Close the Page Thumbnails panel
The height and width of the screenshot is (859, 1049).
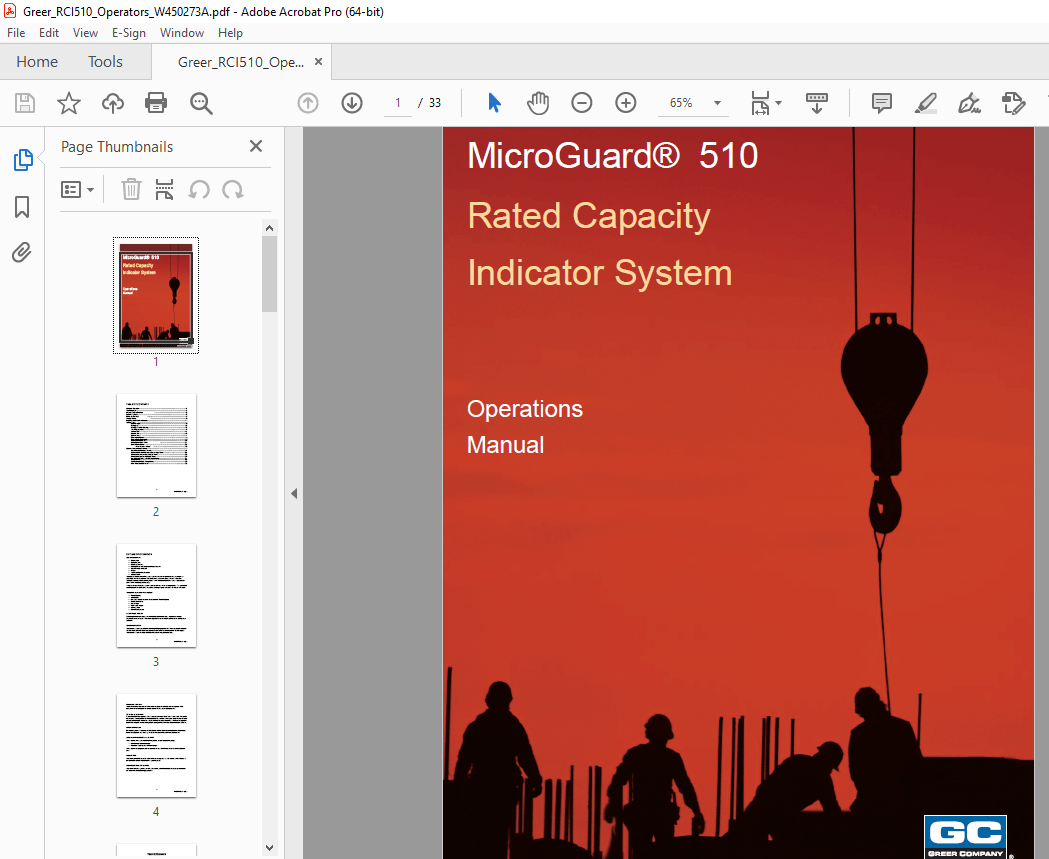tap(255, 146)
